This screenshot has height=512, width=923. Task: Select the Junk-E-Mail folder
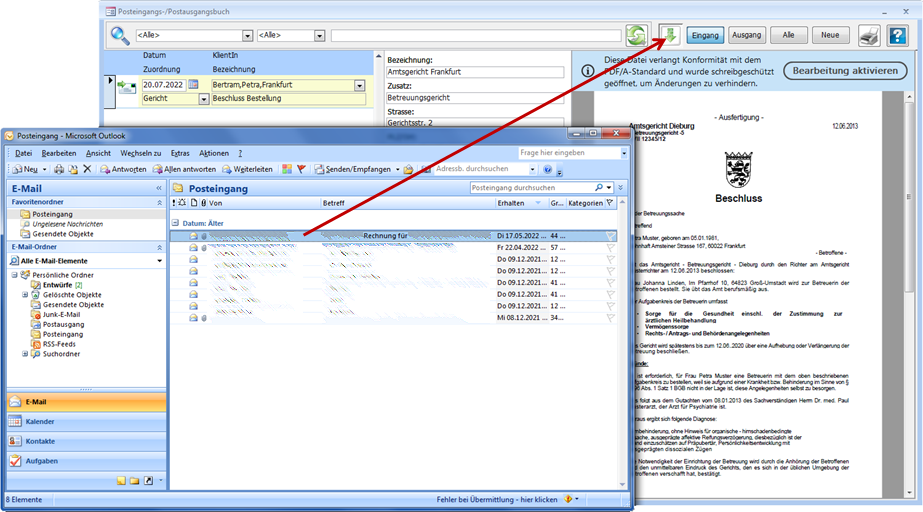click(x=61, y=315)
